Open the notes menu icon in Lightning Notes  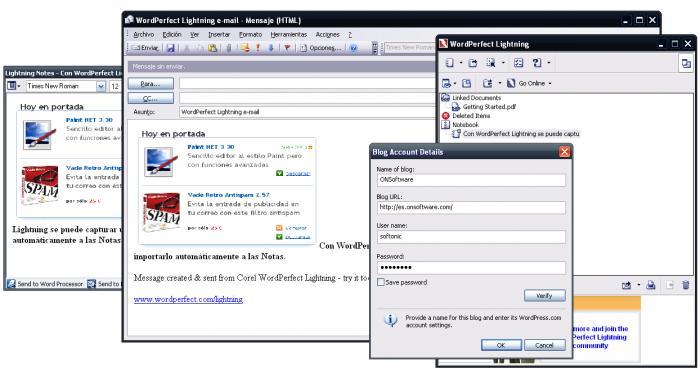tap(13, 86)
